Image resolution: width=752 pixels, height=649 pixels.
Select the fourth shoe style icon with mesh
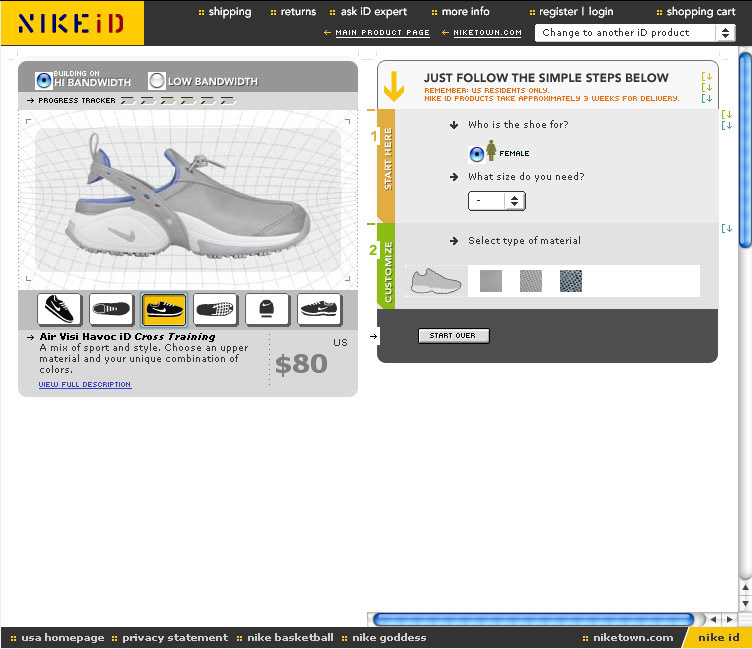(215, 309)
